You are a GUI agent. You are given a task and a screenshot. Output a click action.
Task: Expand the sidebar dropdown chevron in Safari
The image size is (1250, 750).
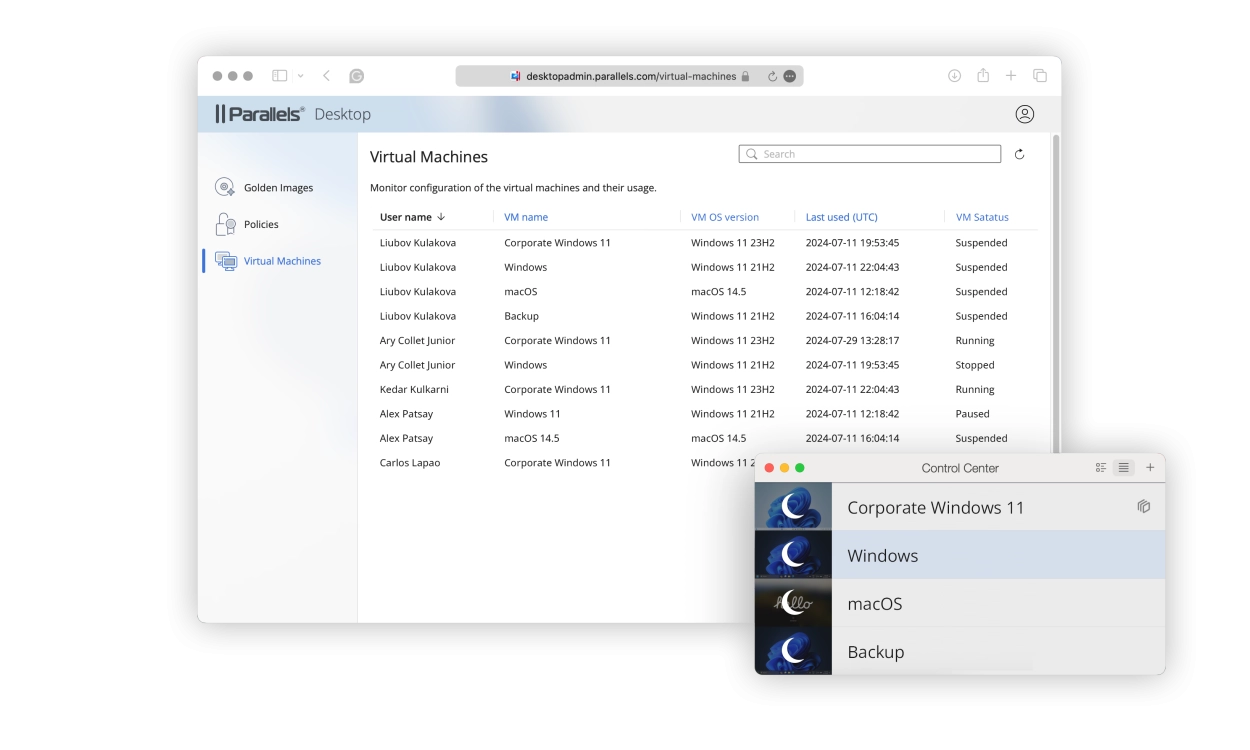click(300, 76)
